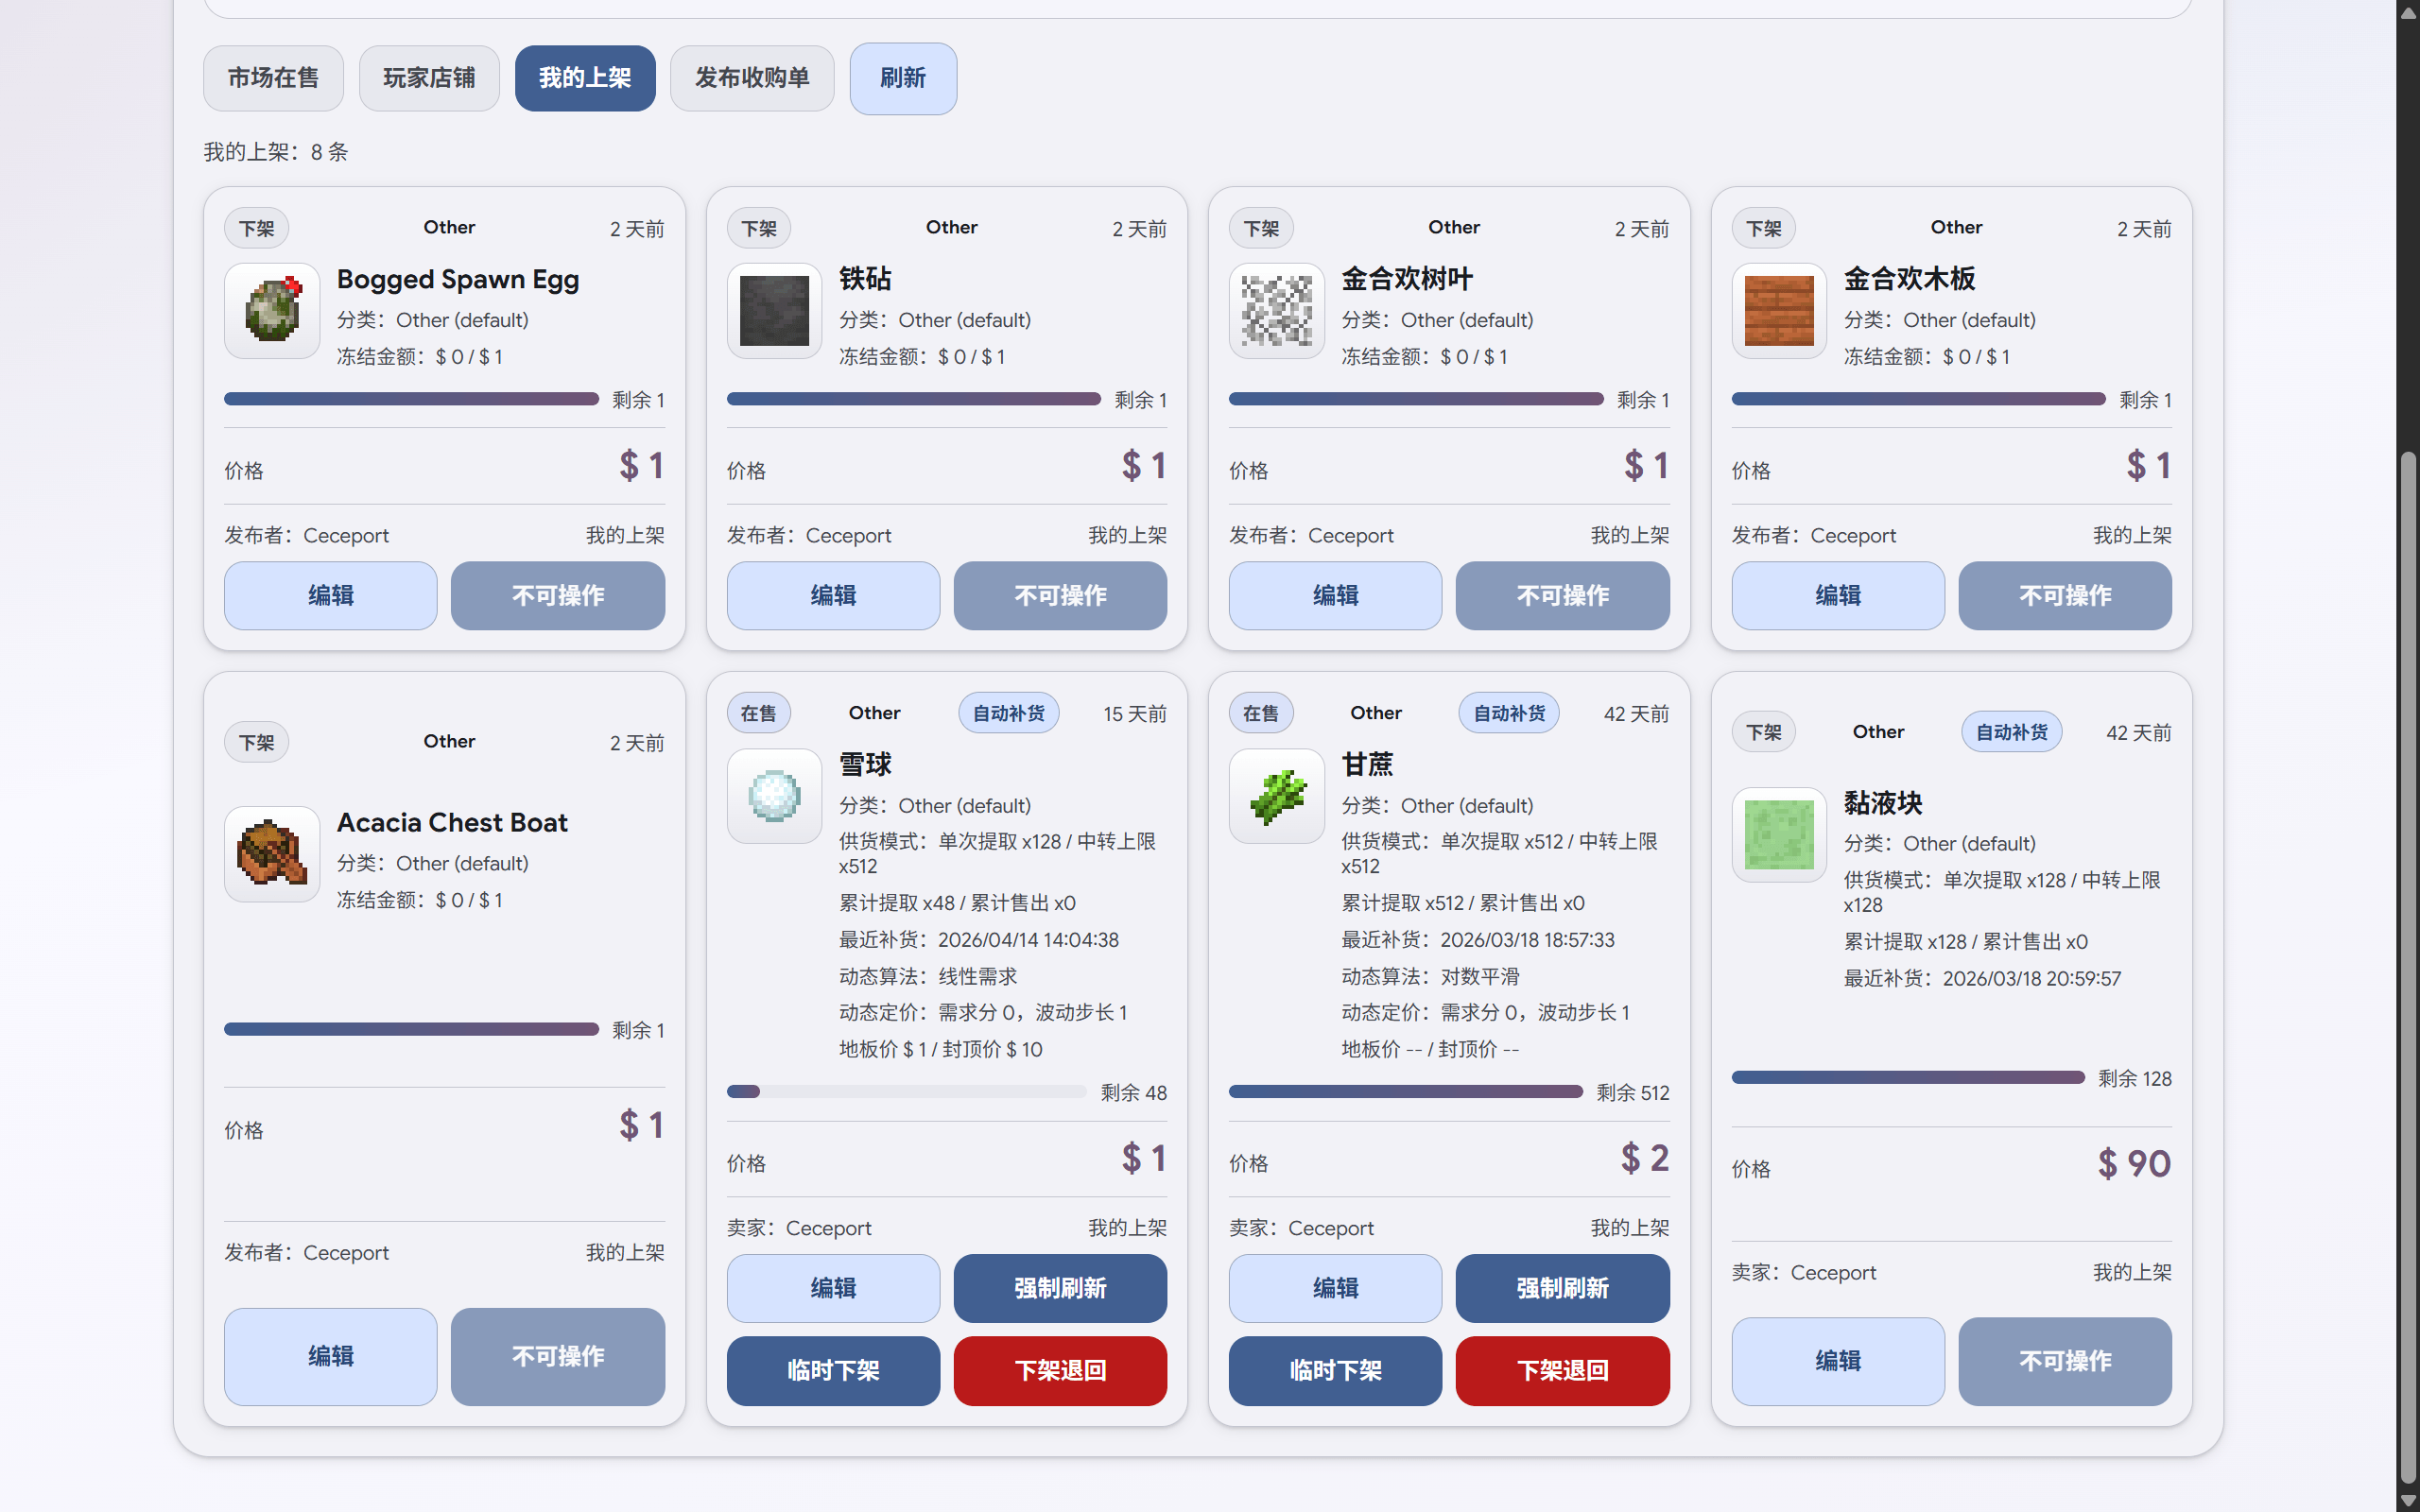Click the $ 2 price on 甘蔗
Screen dimensions: 2420x1512
pos(1645,1159)
